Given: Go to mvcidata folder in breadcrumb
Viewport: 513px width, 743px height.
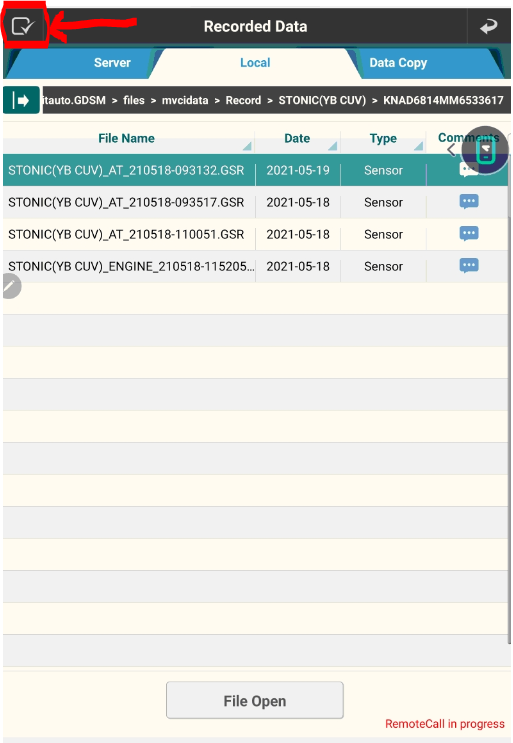Looking at the screenshot, I should coord(185,100).
